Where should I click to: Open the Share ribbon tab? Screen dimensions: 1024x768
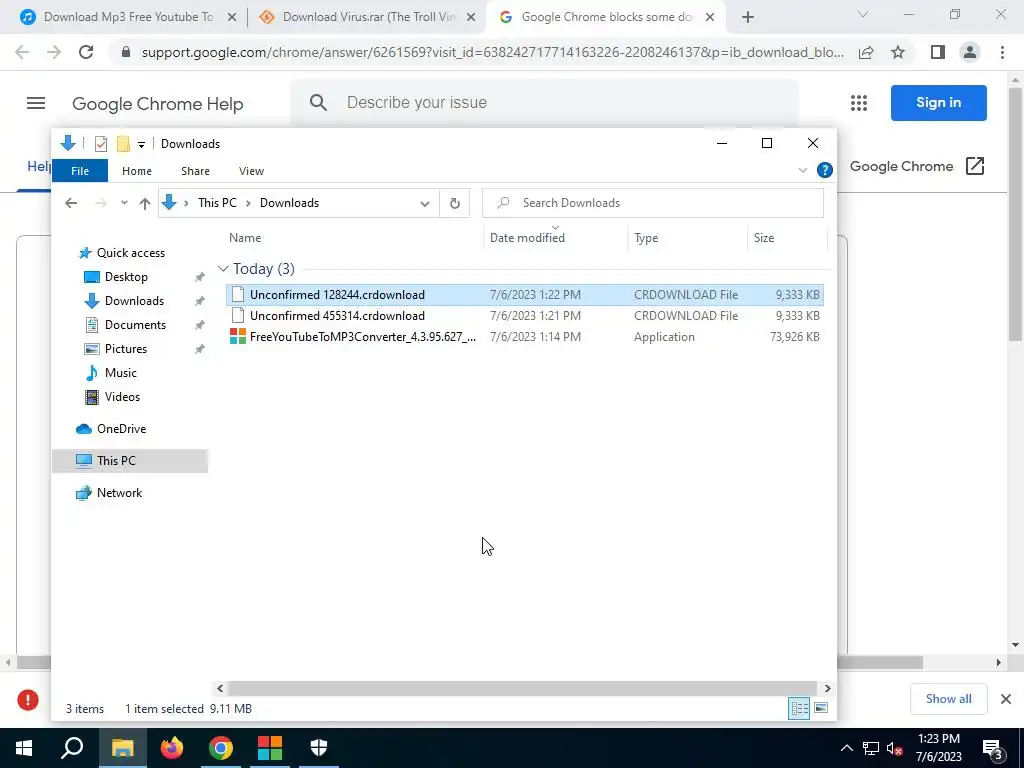[x=195, y=170]
